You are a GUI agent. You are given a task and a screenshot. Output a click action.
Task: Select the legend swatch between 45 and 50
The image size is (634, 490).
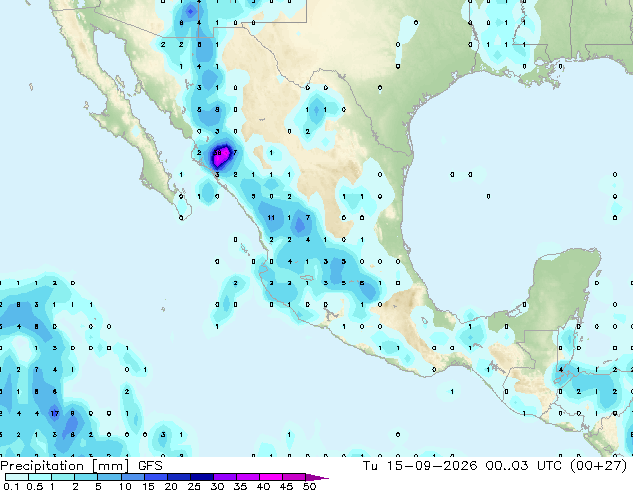tap(294, 477)
